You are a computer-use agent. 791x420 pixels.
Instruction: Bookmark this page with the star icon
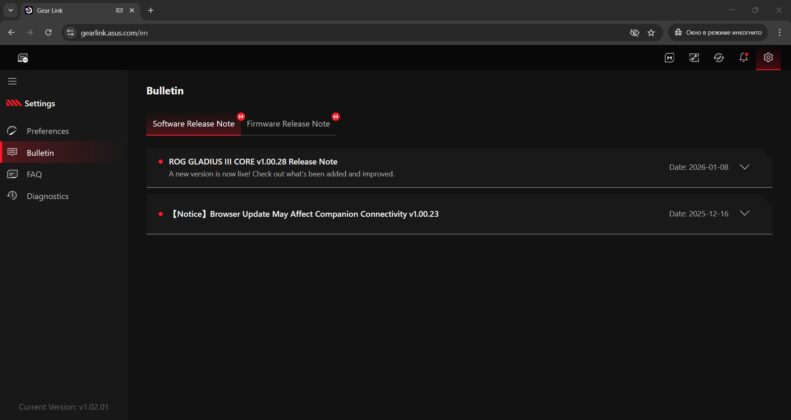point(651,33)
